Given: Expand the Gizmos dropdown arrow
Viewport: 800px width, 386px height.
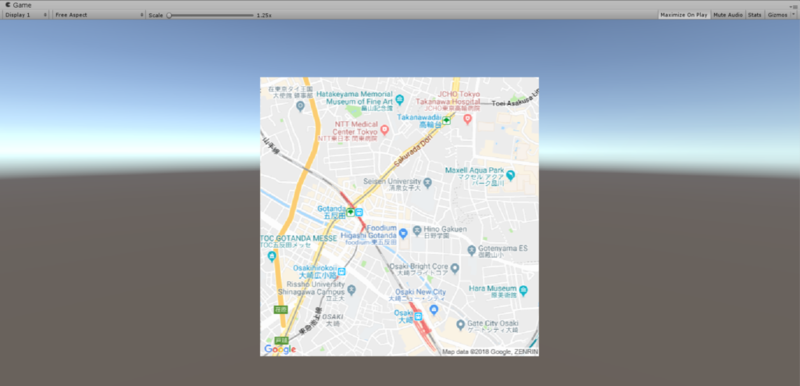Looking at the screenshot, I should [x=793, y=15].
